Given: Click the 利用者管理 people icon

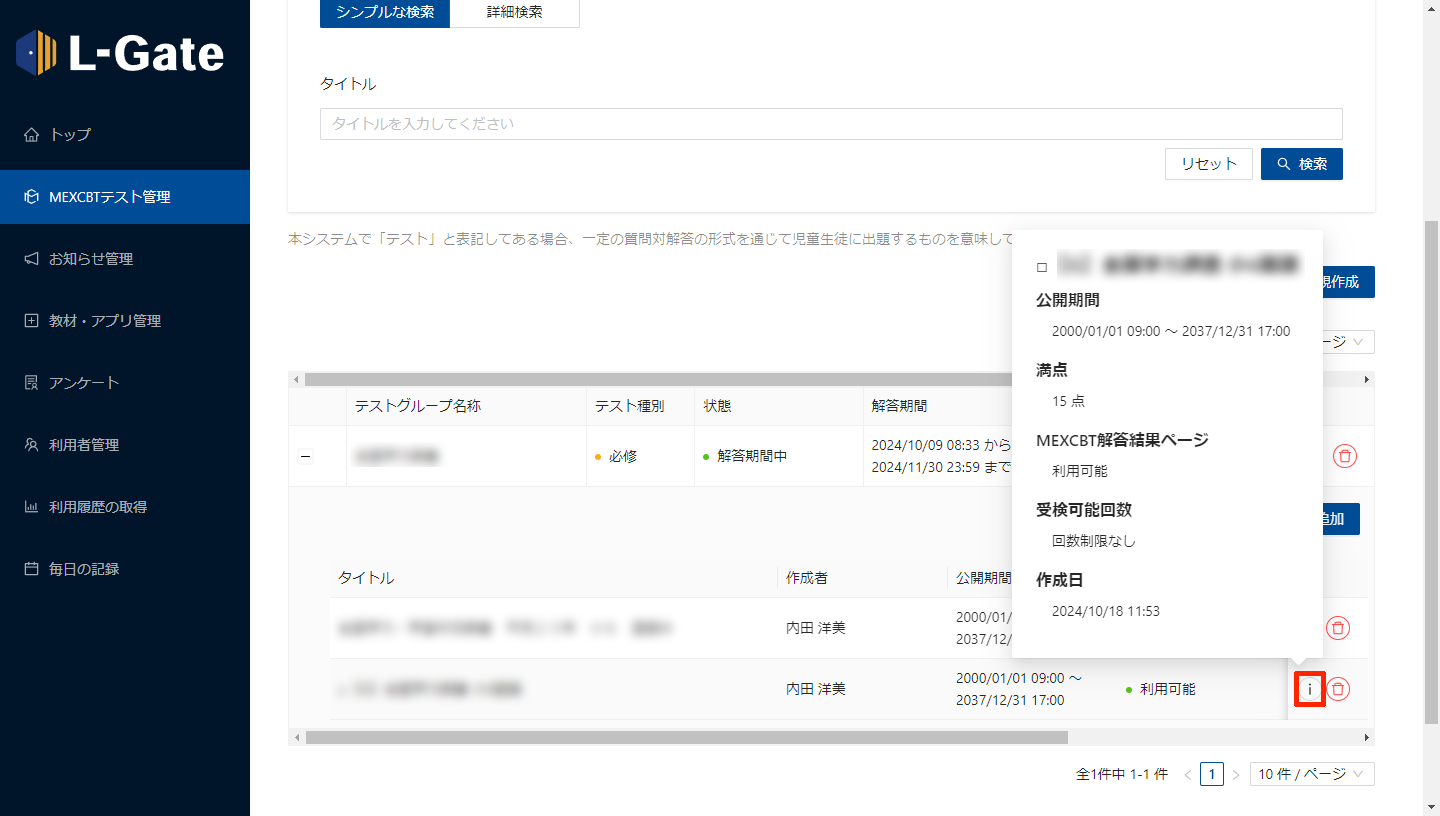Looking at the screenshot, I should (31, 445).
